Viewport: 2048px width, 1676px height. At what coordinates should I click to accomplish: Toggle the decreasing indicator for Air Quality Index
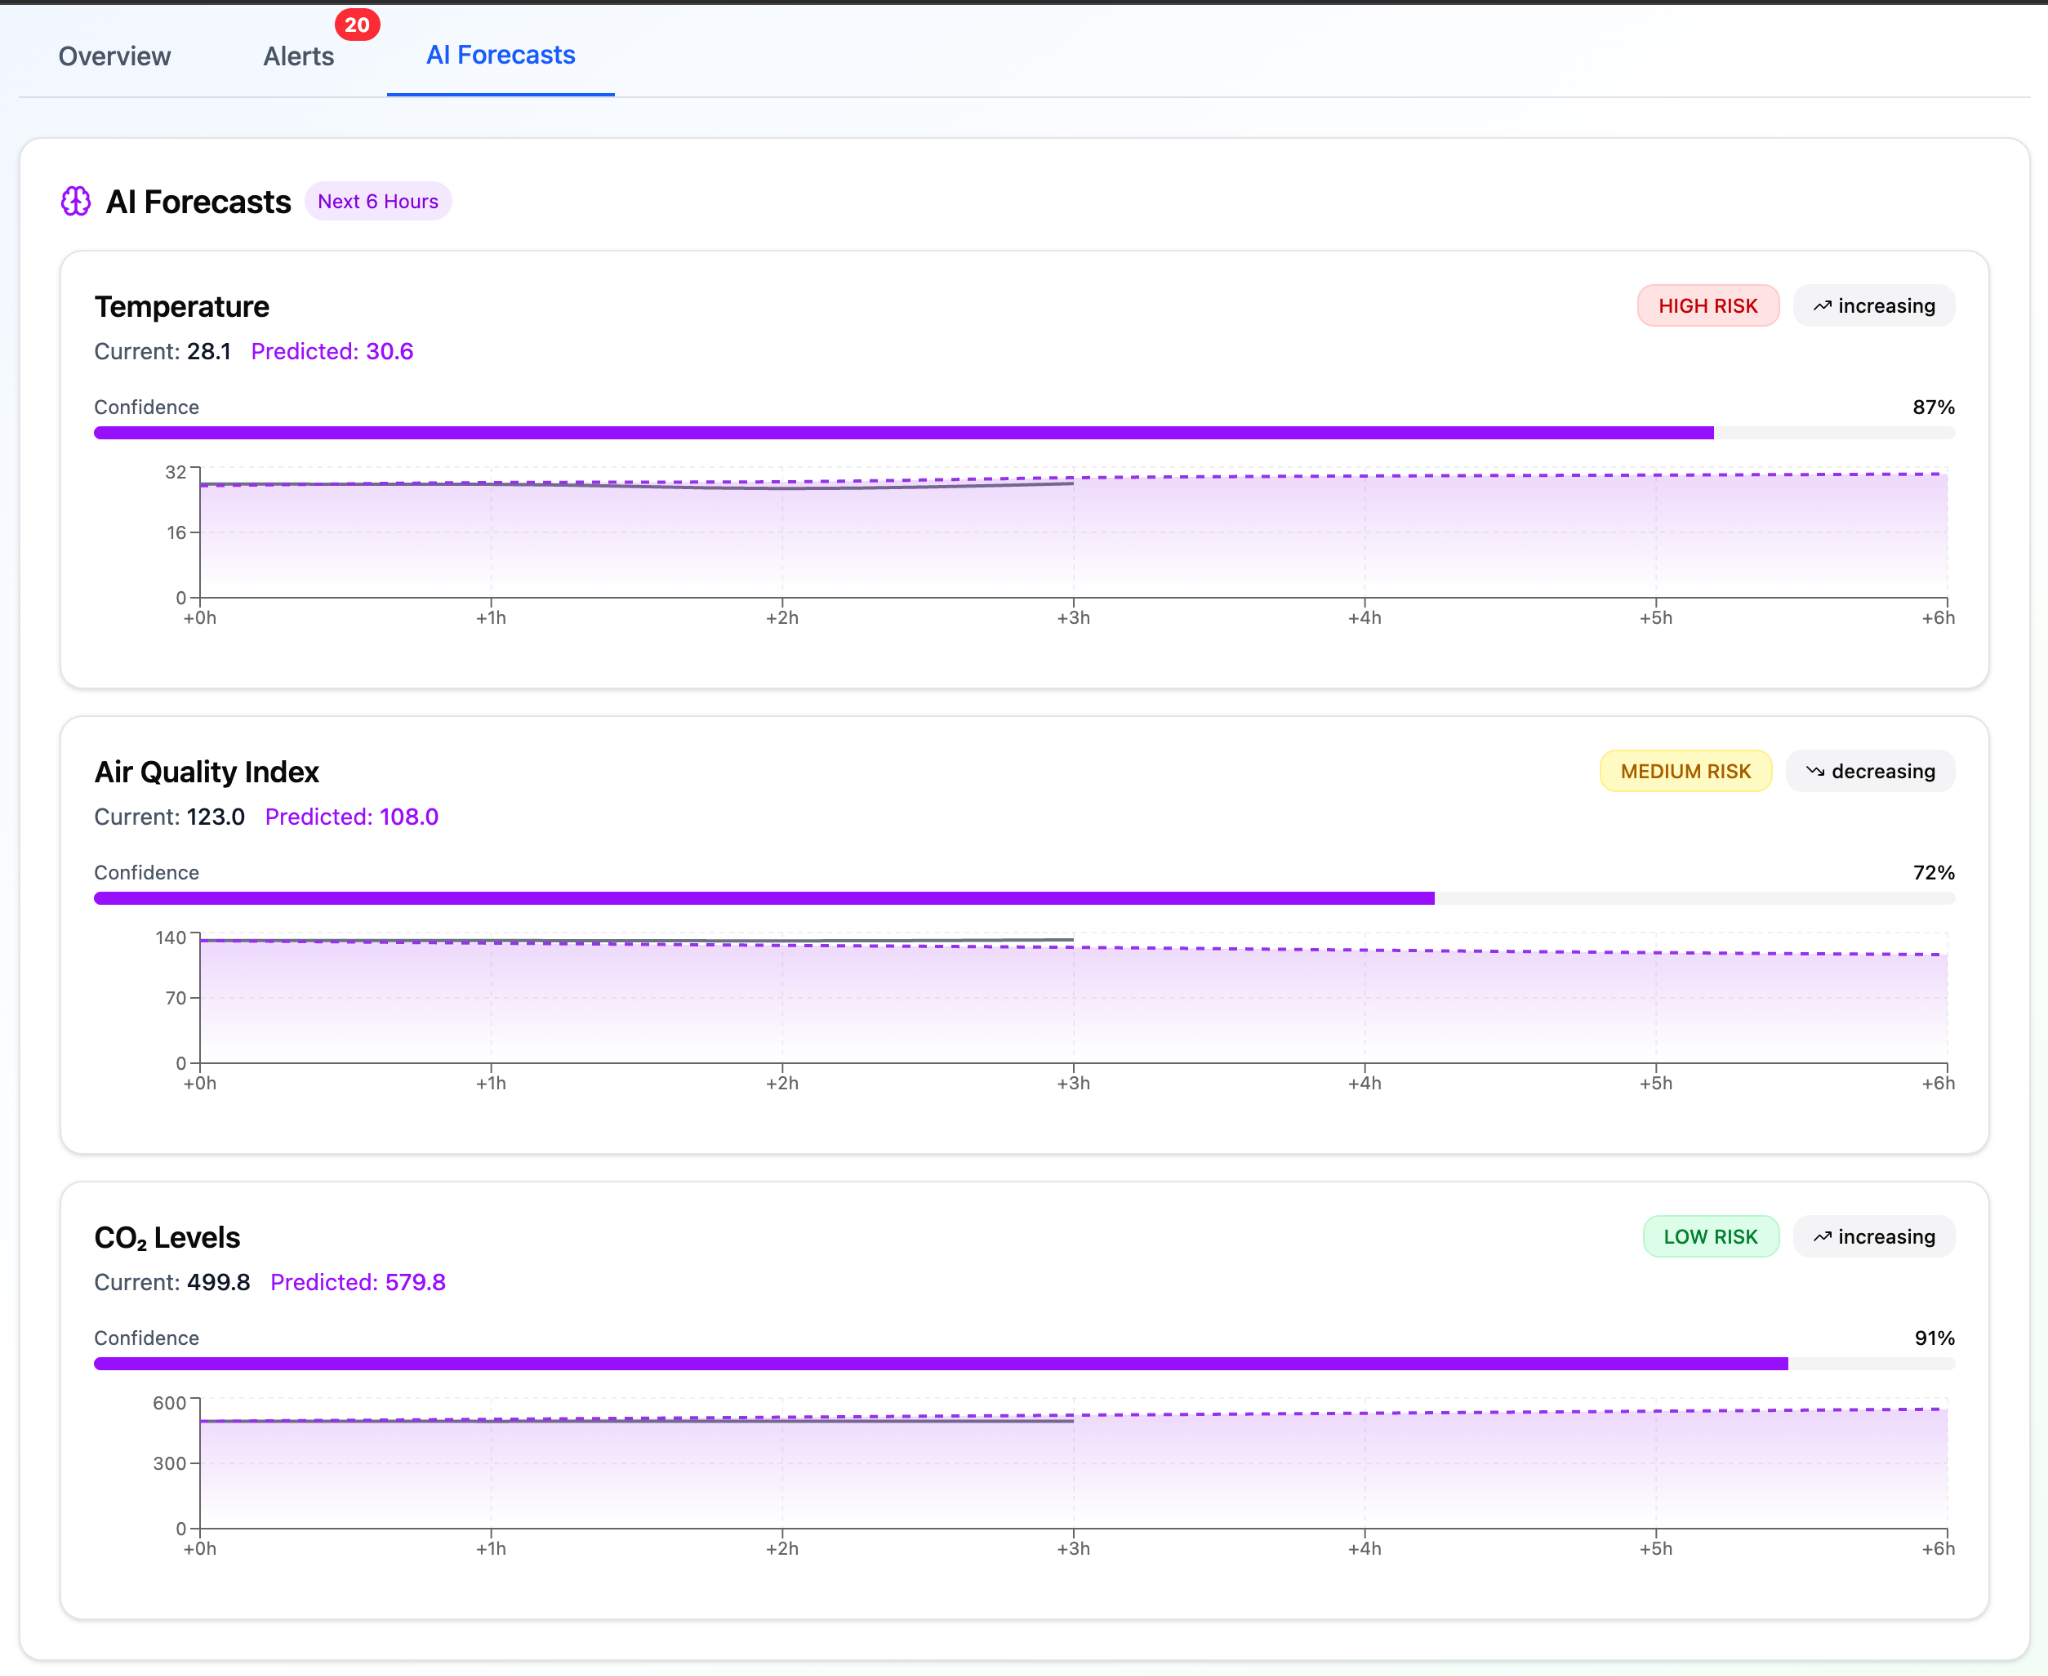(1870, 771)
